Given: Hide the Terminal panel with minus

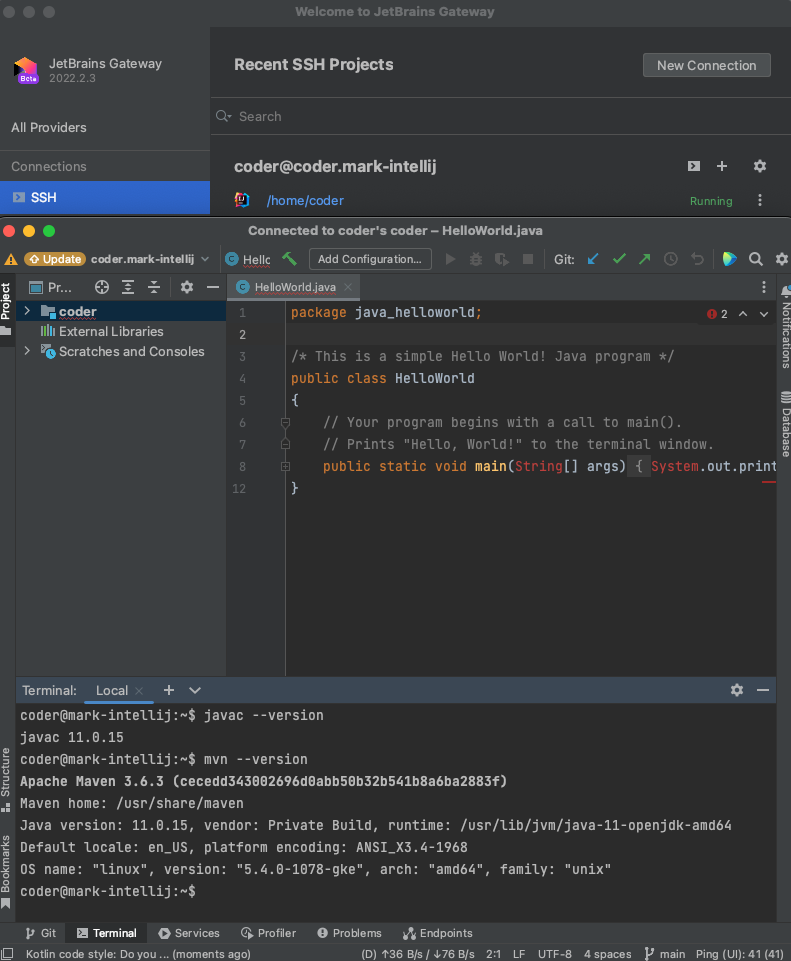Looking at the screenshot, I should 763,690.
